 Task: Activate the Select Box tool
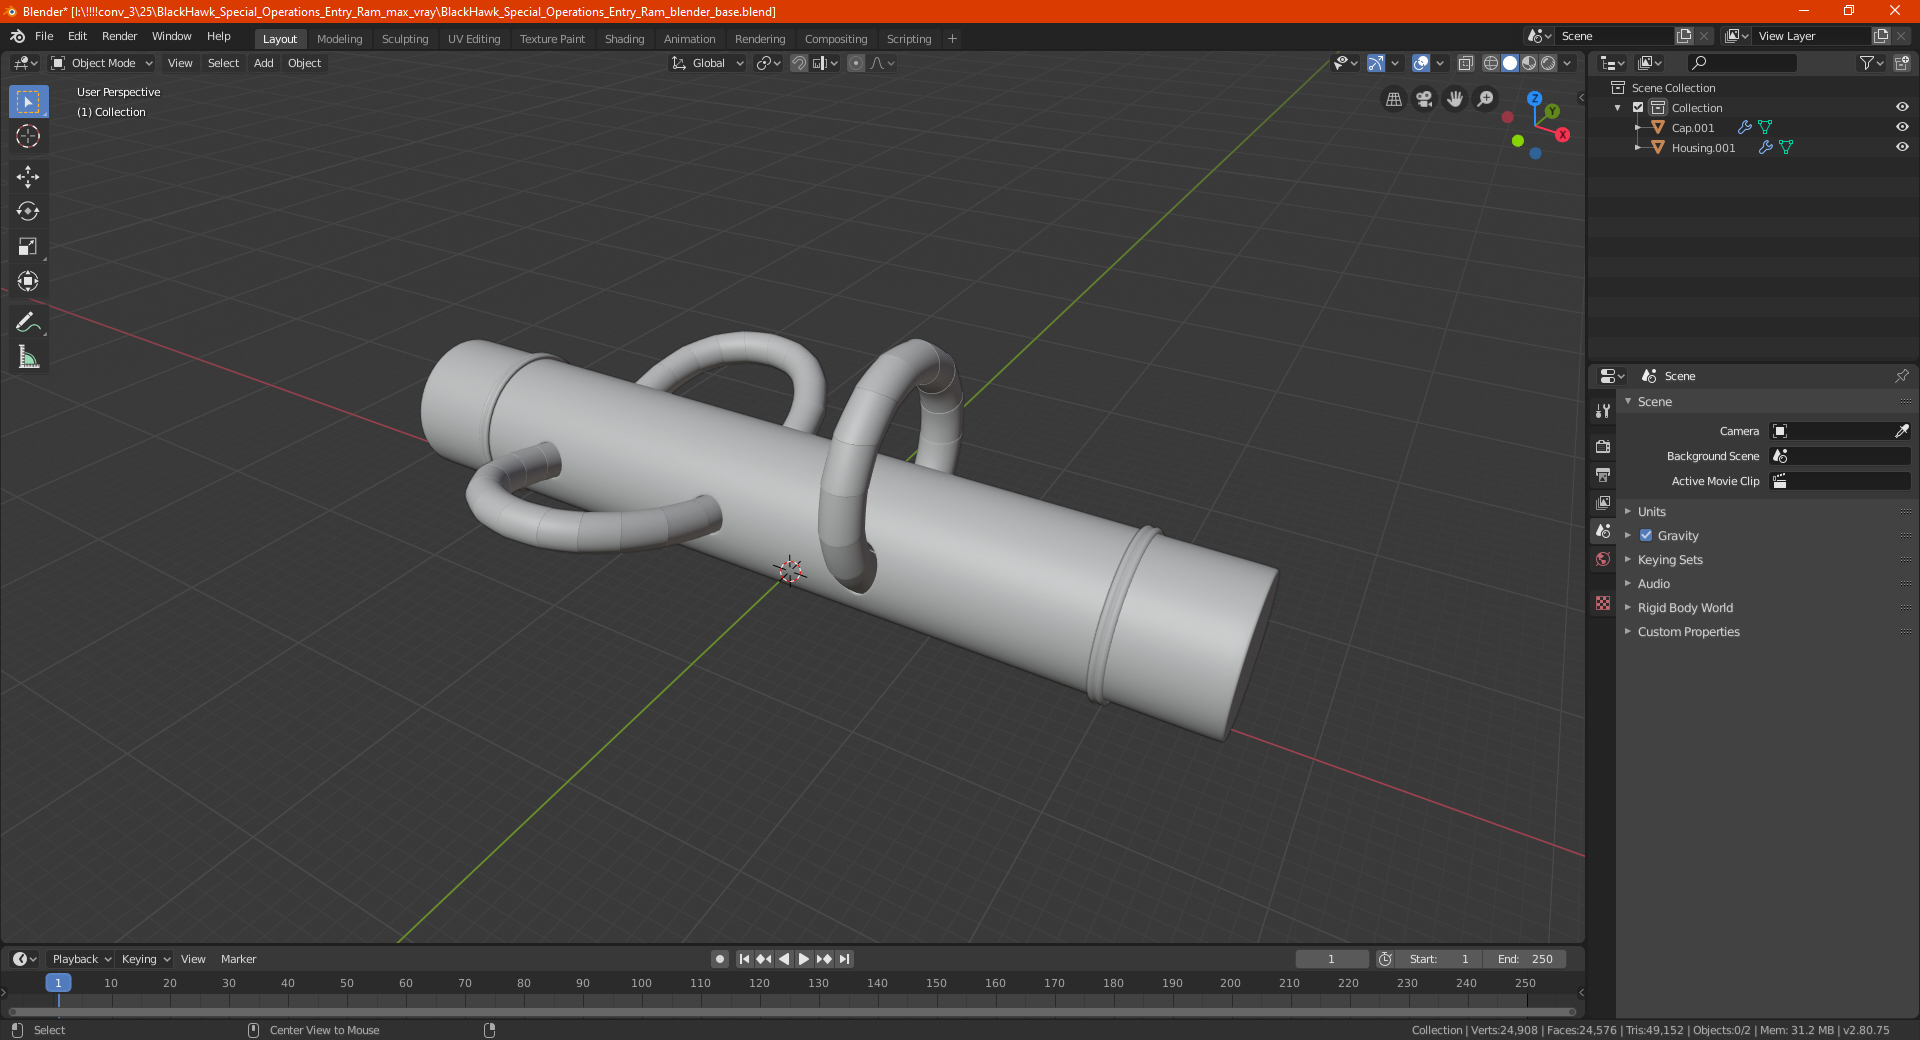click(x=28, y=102)
